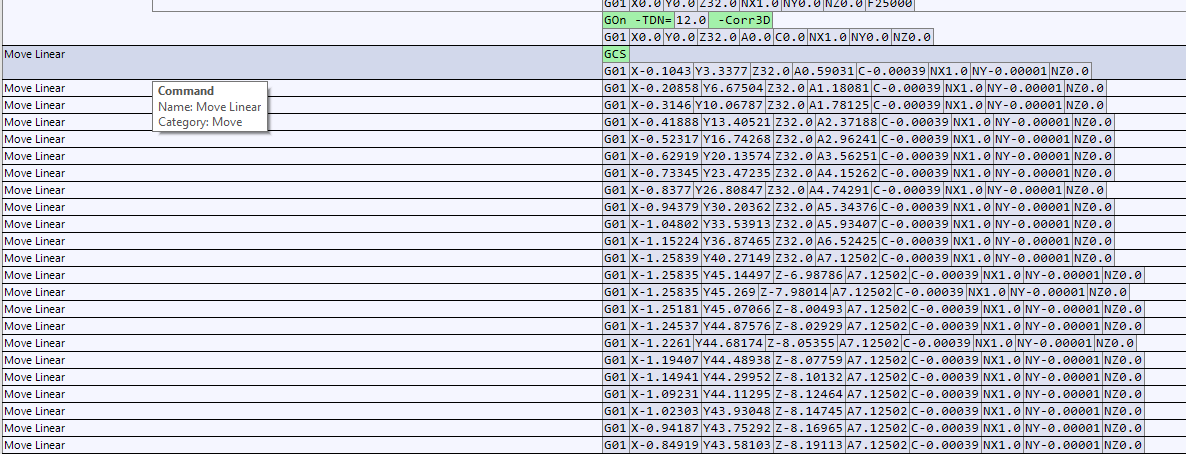This screenshot has height=454, width=1186.
Task: Click Move Linear in the X-0.84919 row
Action: click(35, 446)
